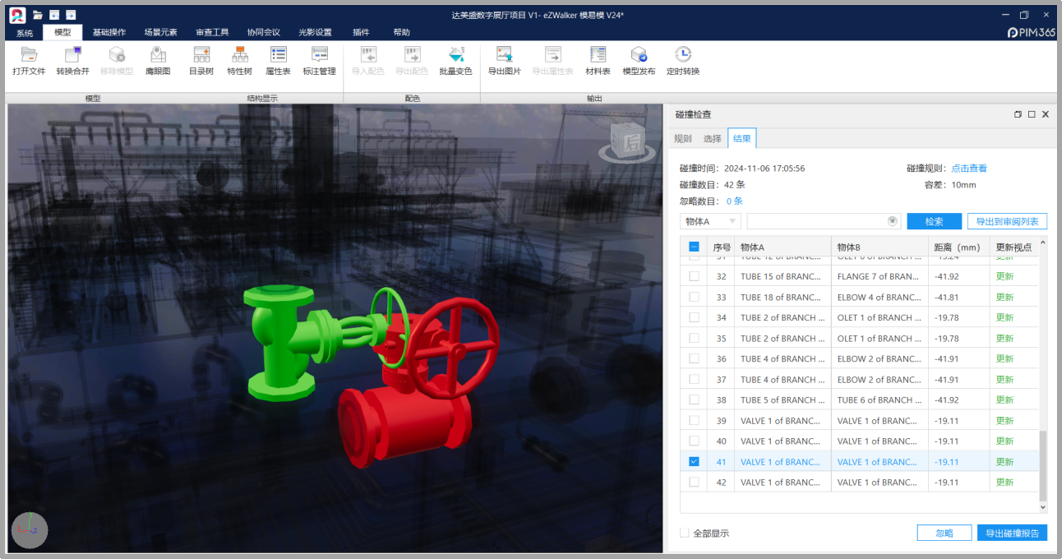The image size is (1062, 559).
Task: Select row 38 TUBE 5 of BRANCH
Action: (859, 400)
